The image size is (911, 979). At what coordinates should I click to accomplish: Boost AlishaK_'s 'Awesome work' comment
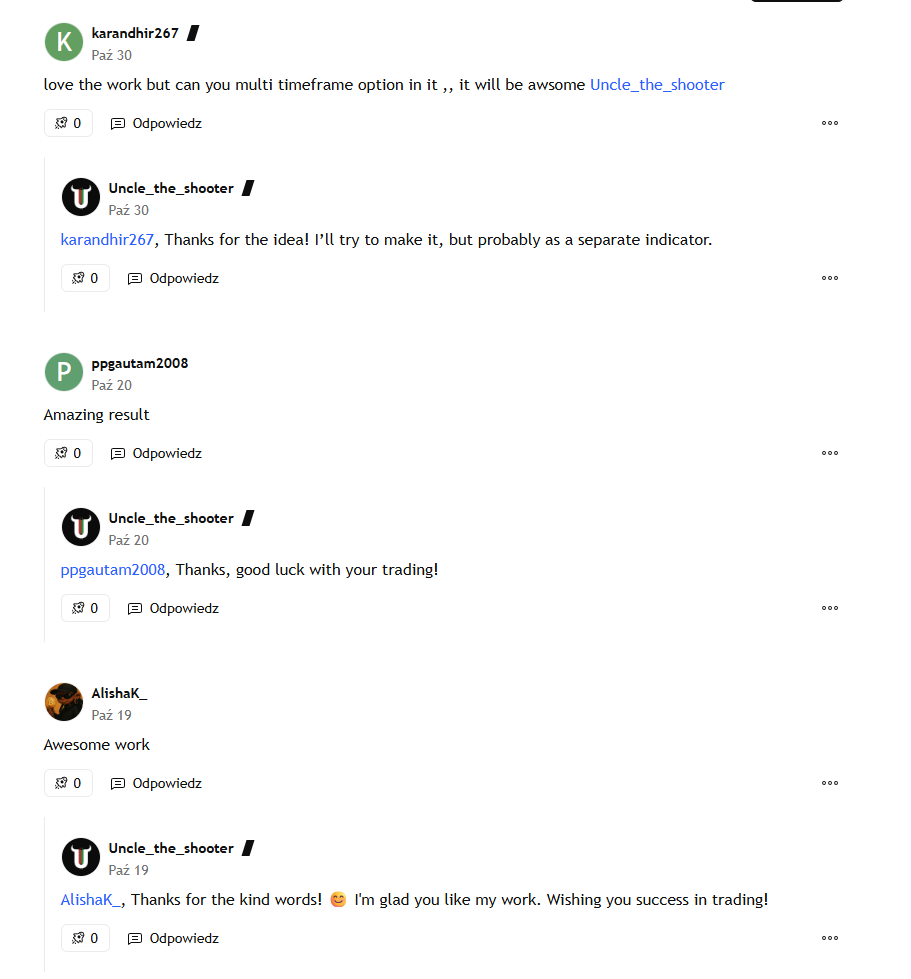click(x=68, y=783)
